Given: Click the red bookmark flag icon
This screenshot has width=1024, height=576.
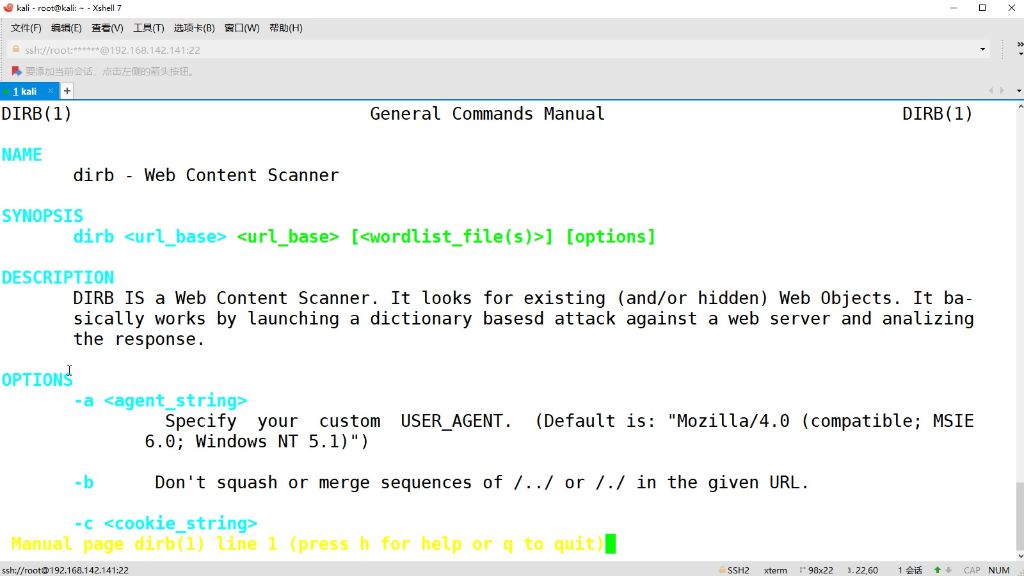Looking at the screenshot, I should point(16,71).
